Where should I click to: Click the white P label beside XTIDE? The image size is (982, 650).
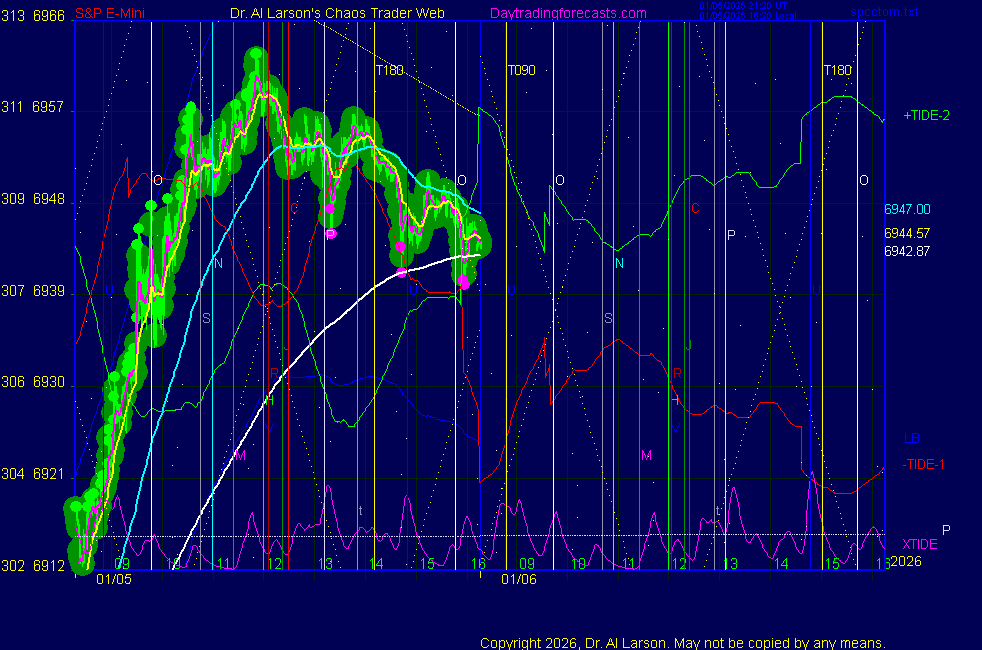pyautogui.click(x=946, y=529)
